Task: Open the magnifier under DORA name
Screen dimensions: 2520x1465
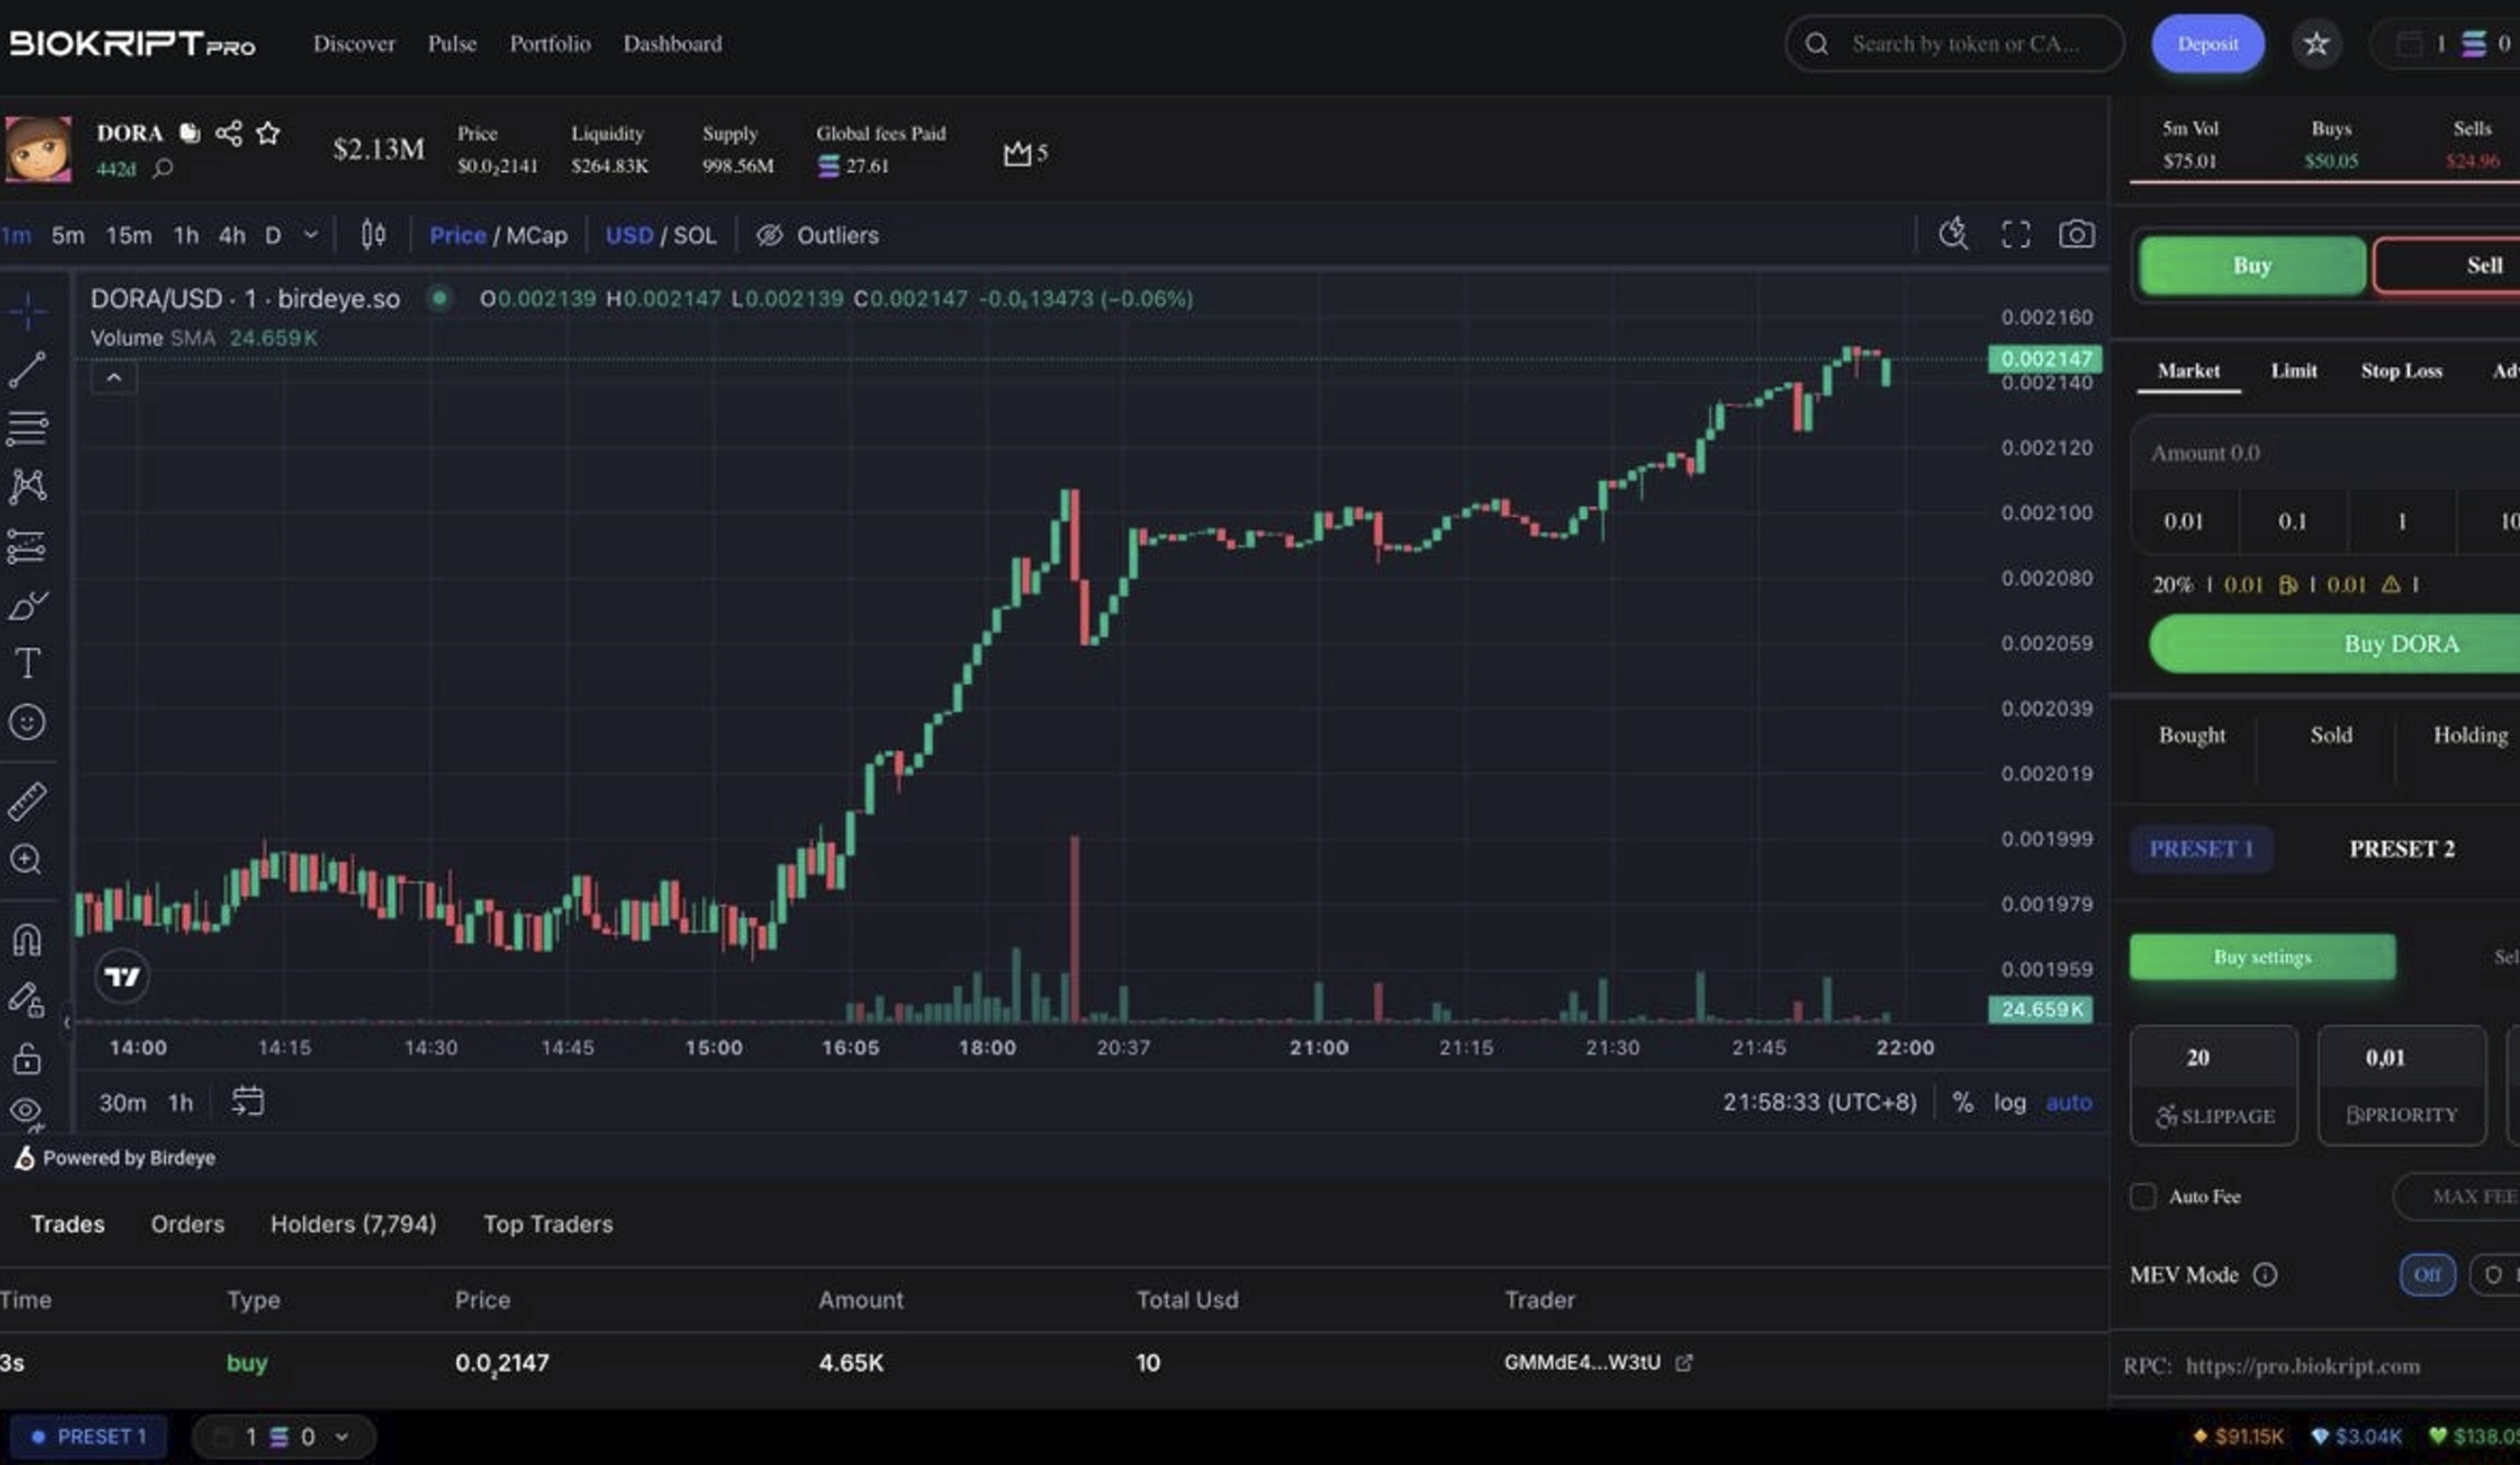Action: pos(163,168)
